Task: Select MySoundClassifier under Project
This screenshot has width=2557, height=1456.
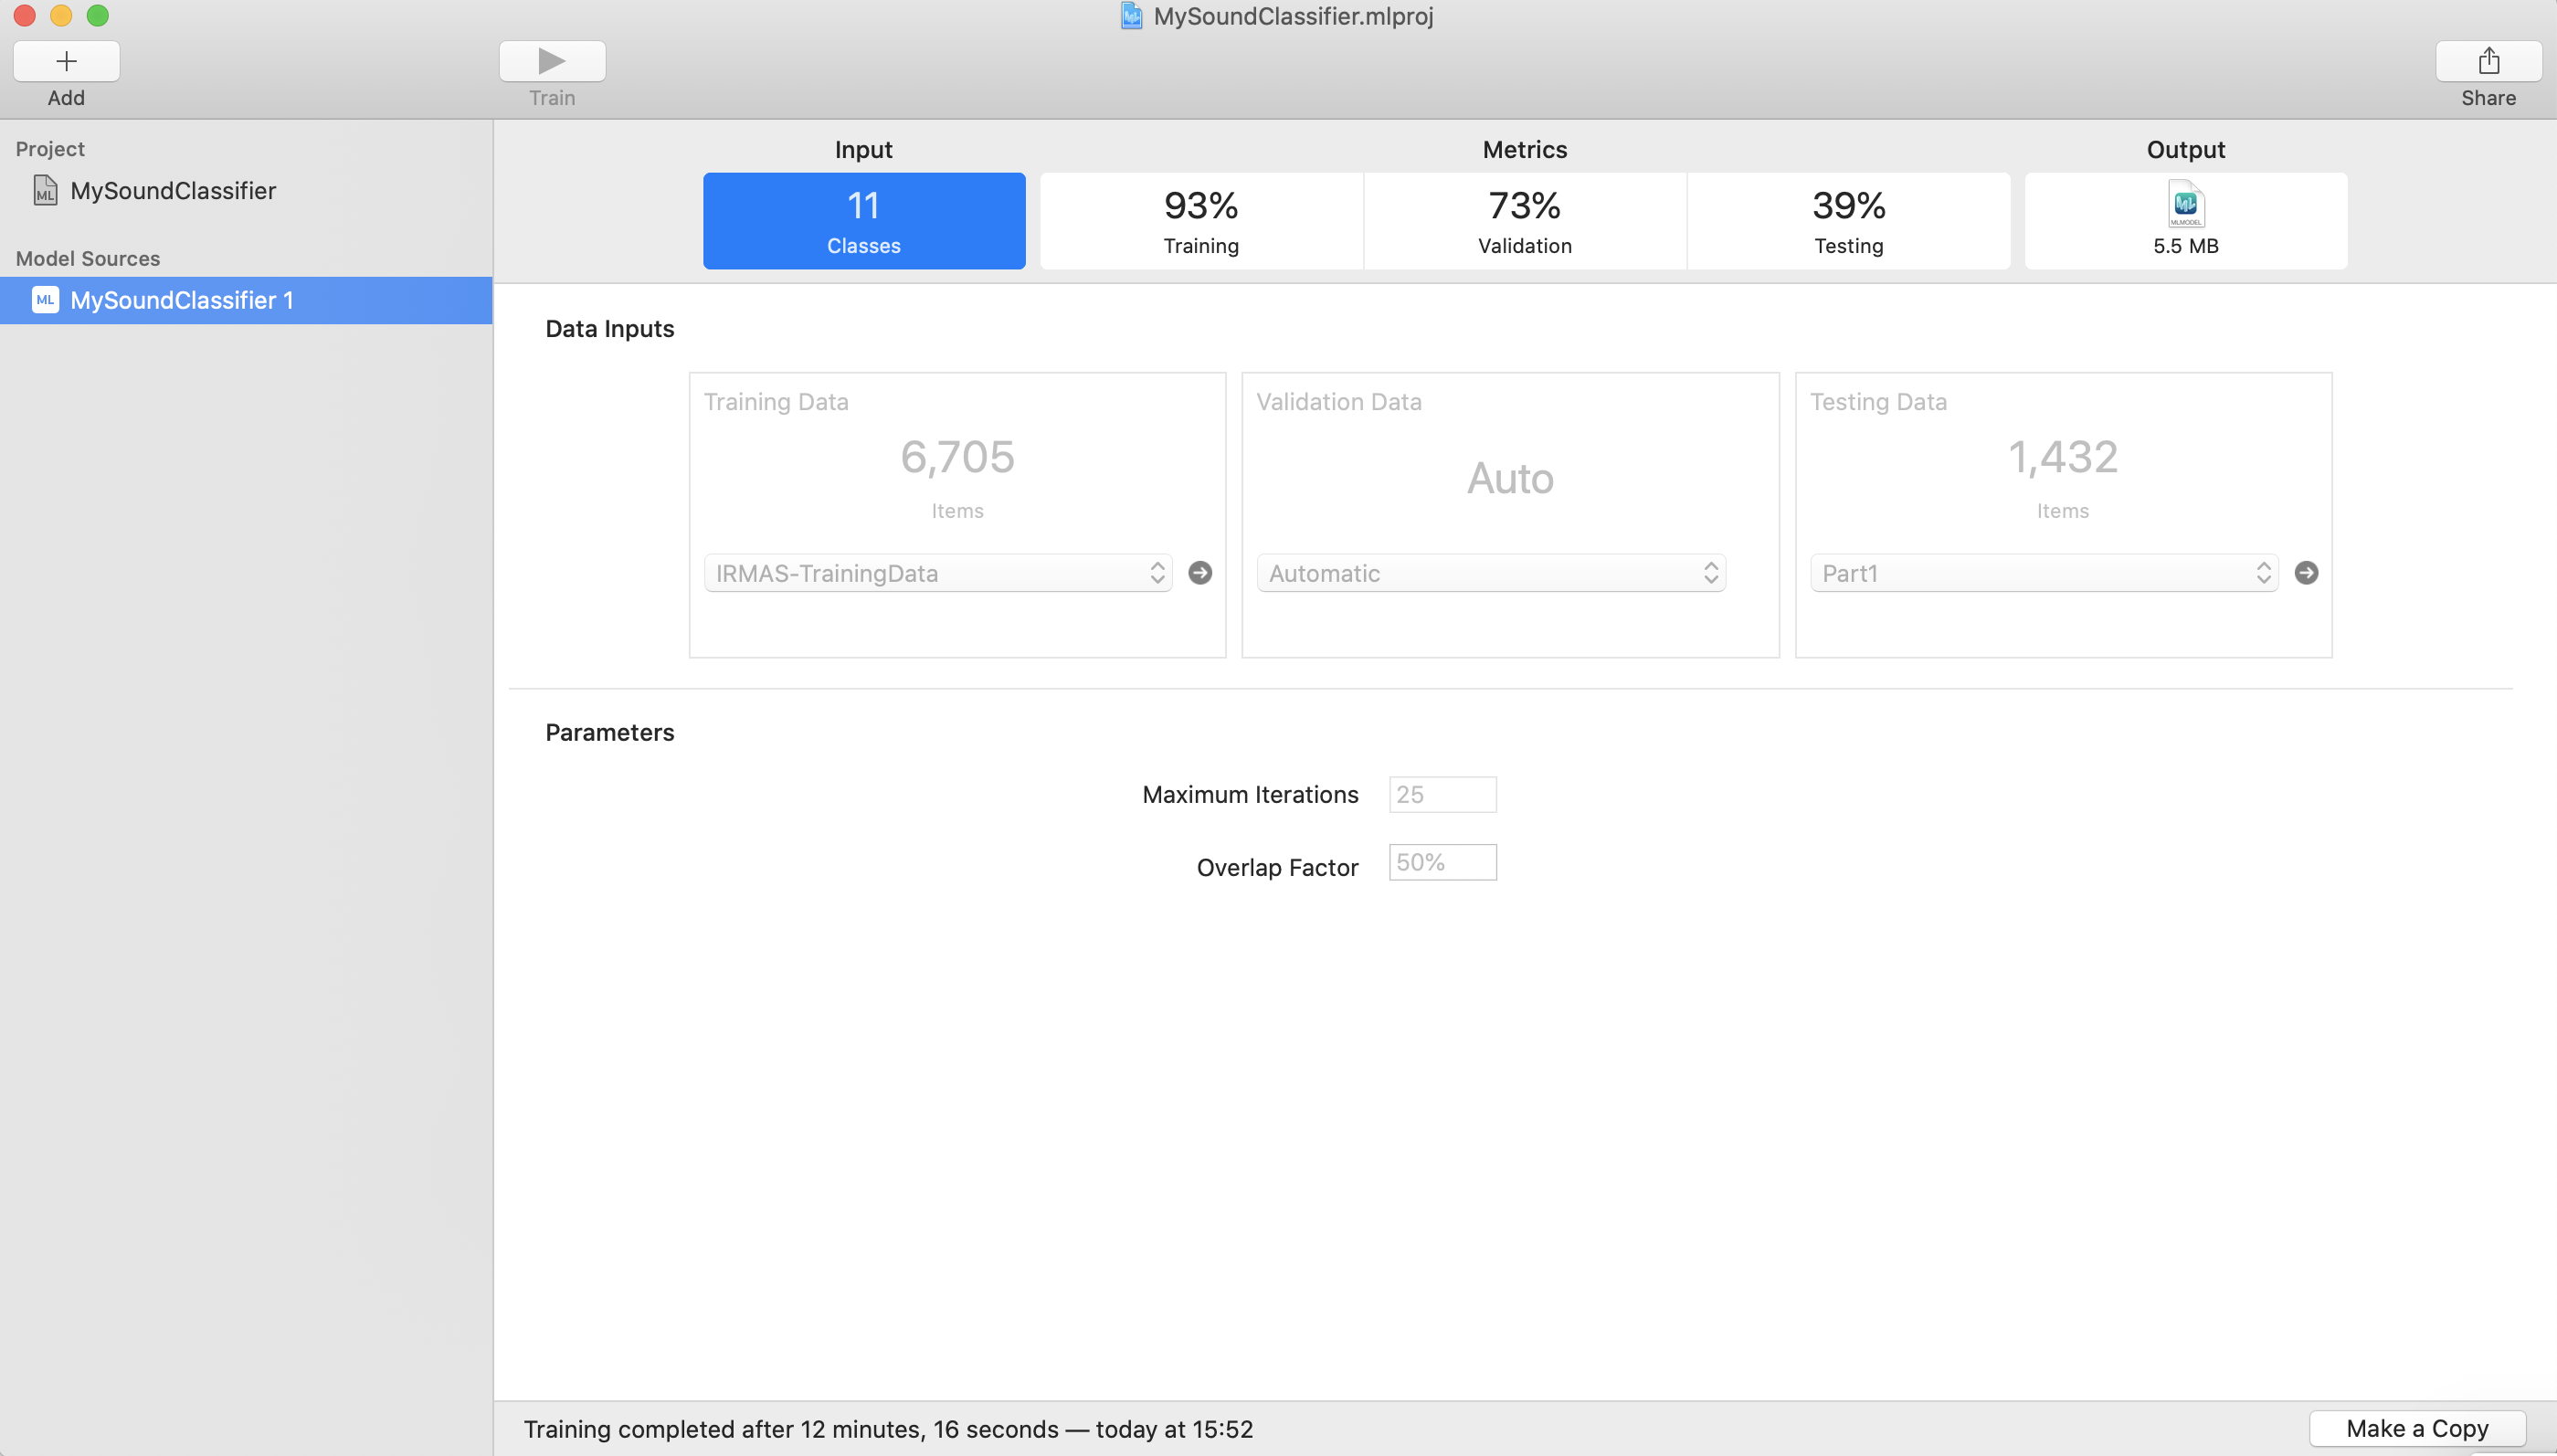Action: click(x=172, y=191)
